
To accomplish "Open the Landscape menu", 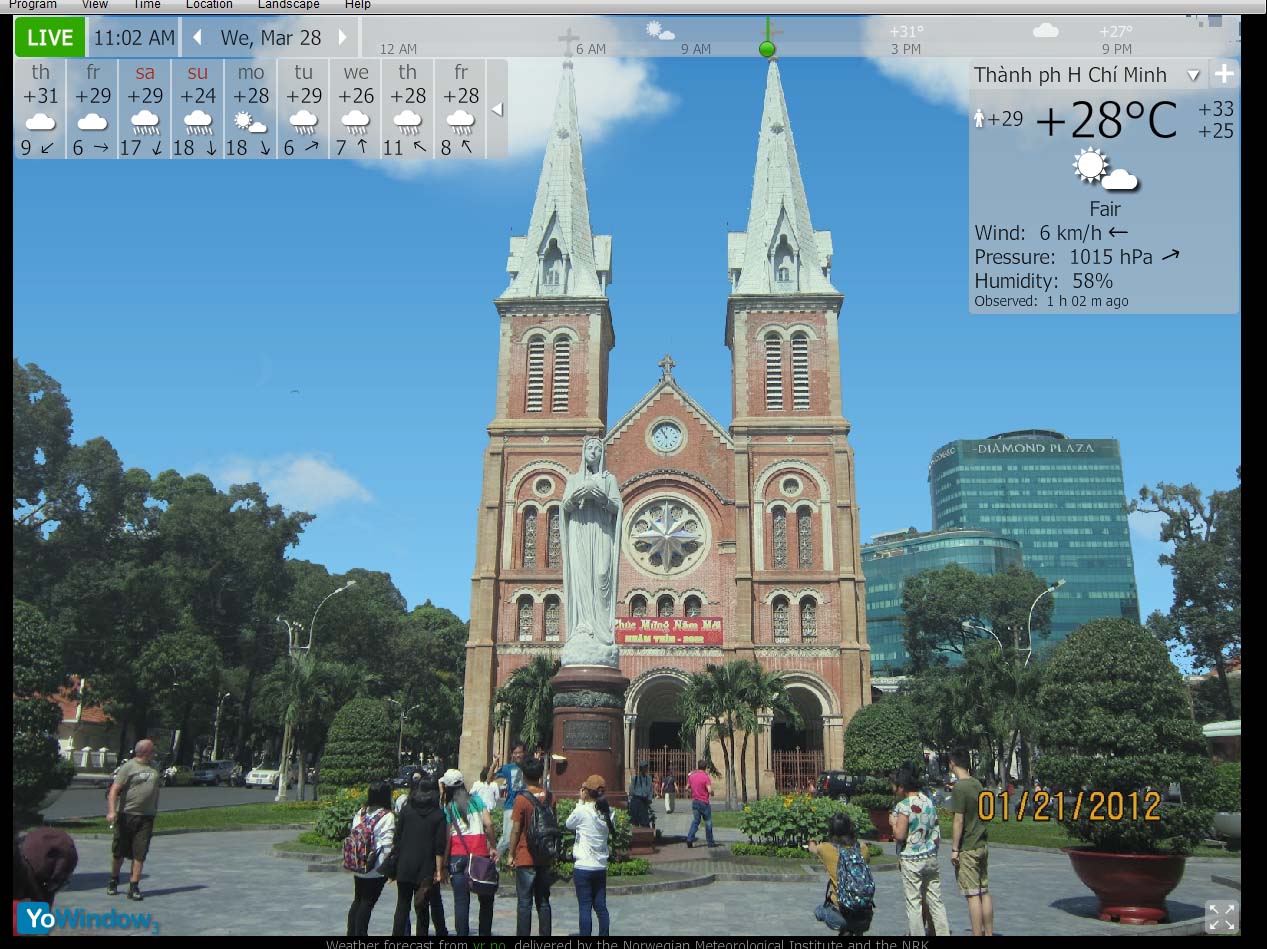I will tap(289, 5).
